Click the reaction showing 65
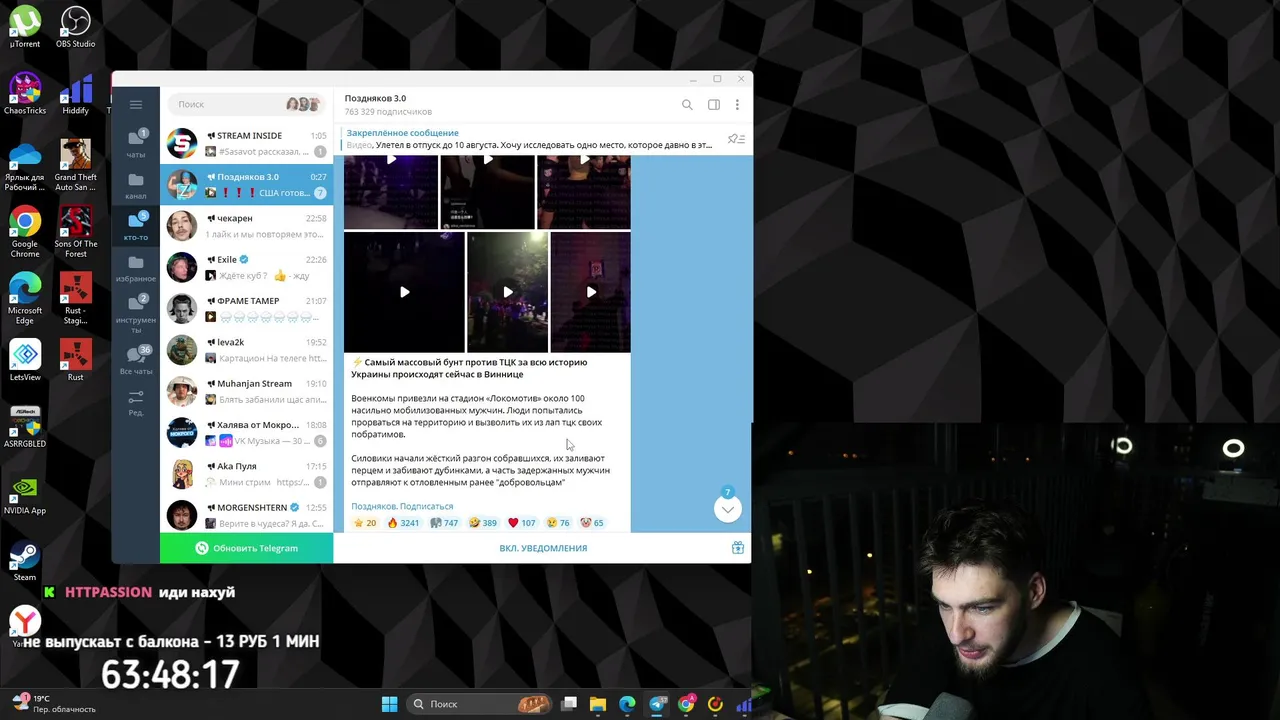This screenshot has width=1280, height=720. tap(592, 523)
